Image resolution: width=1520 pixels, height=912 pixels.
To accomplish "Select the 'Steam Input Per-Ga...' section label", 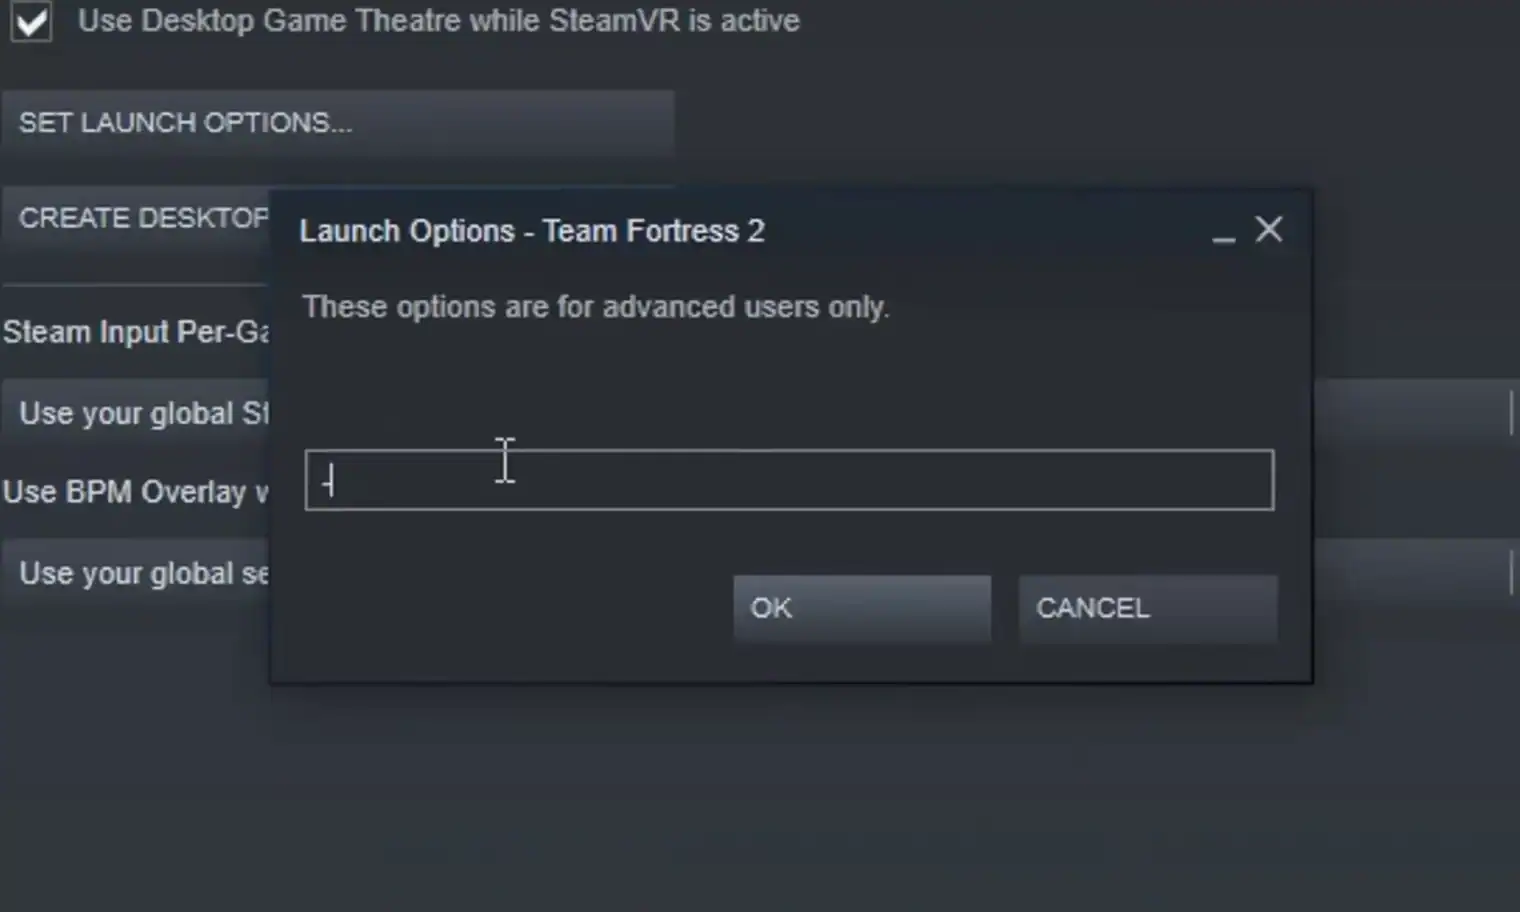I will coord(136,332).
